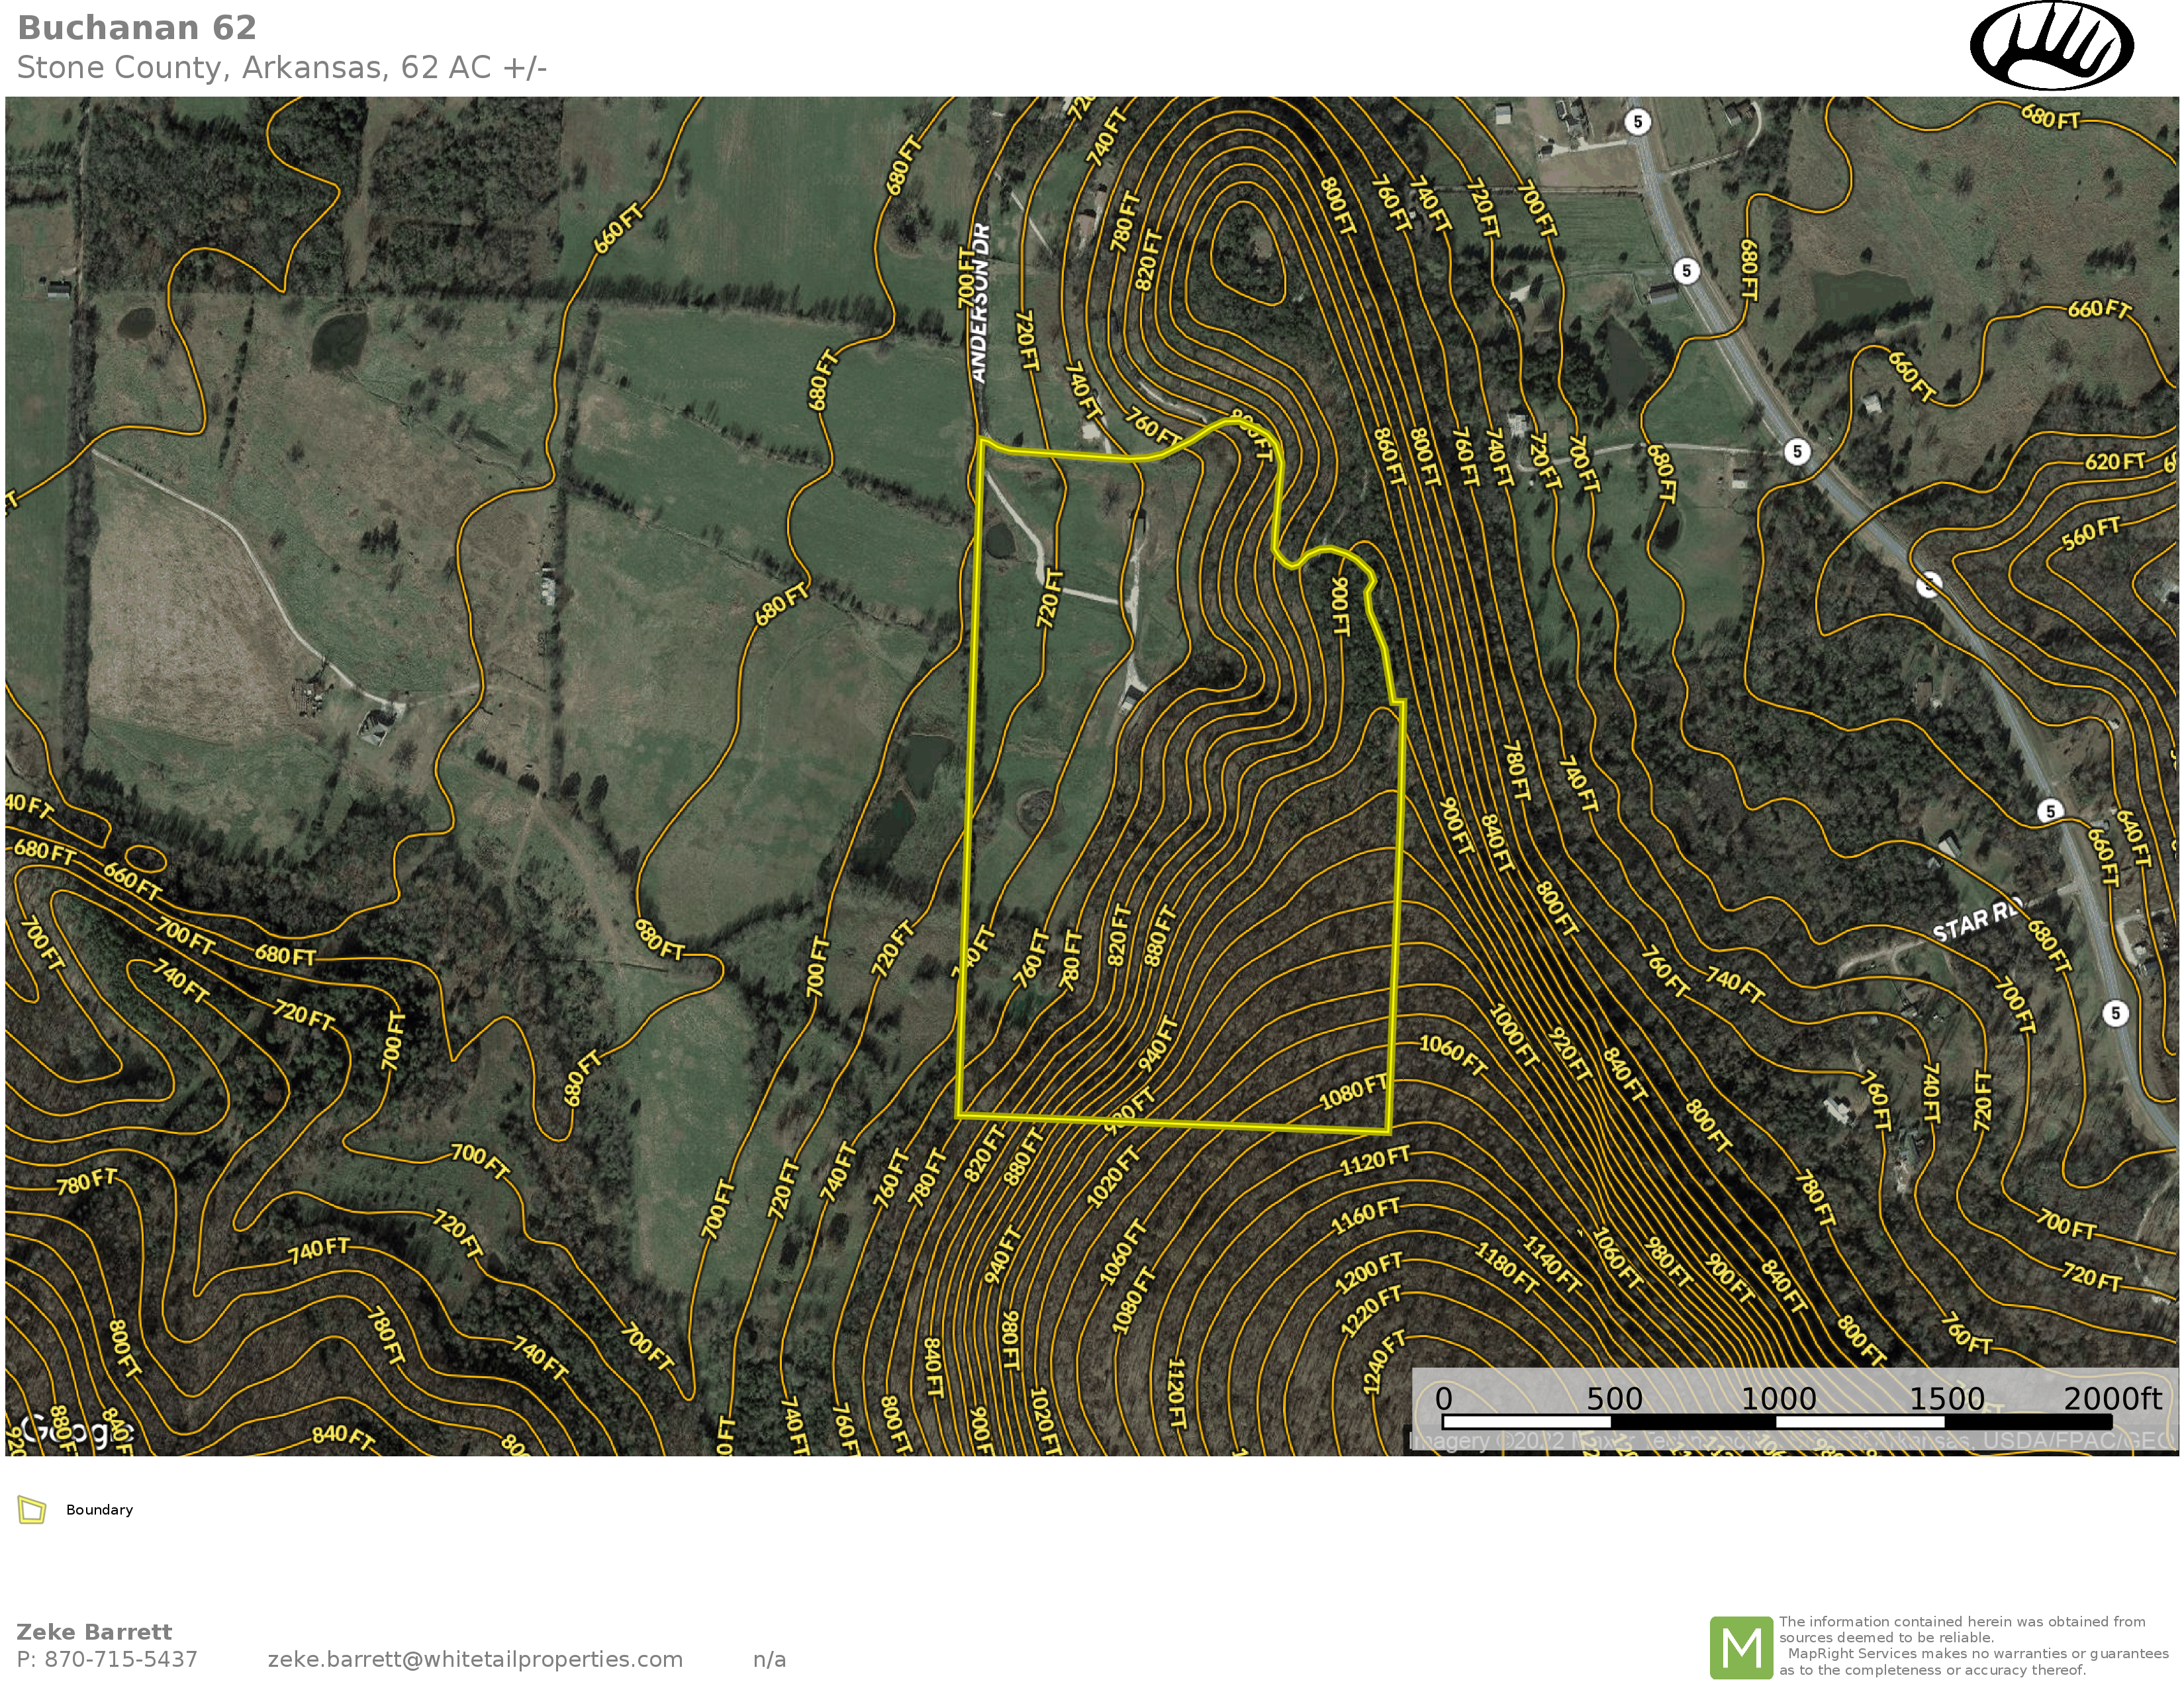Screen dimensions: 2184x1688
Task: Click the 1080 FT contour label inside boundary
Action: pos(1353,1092)
